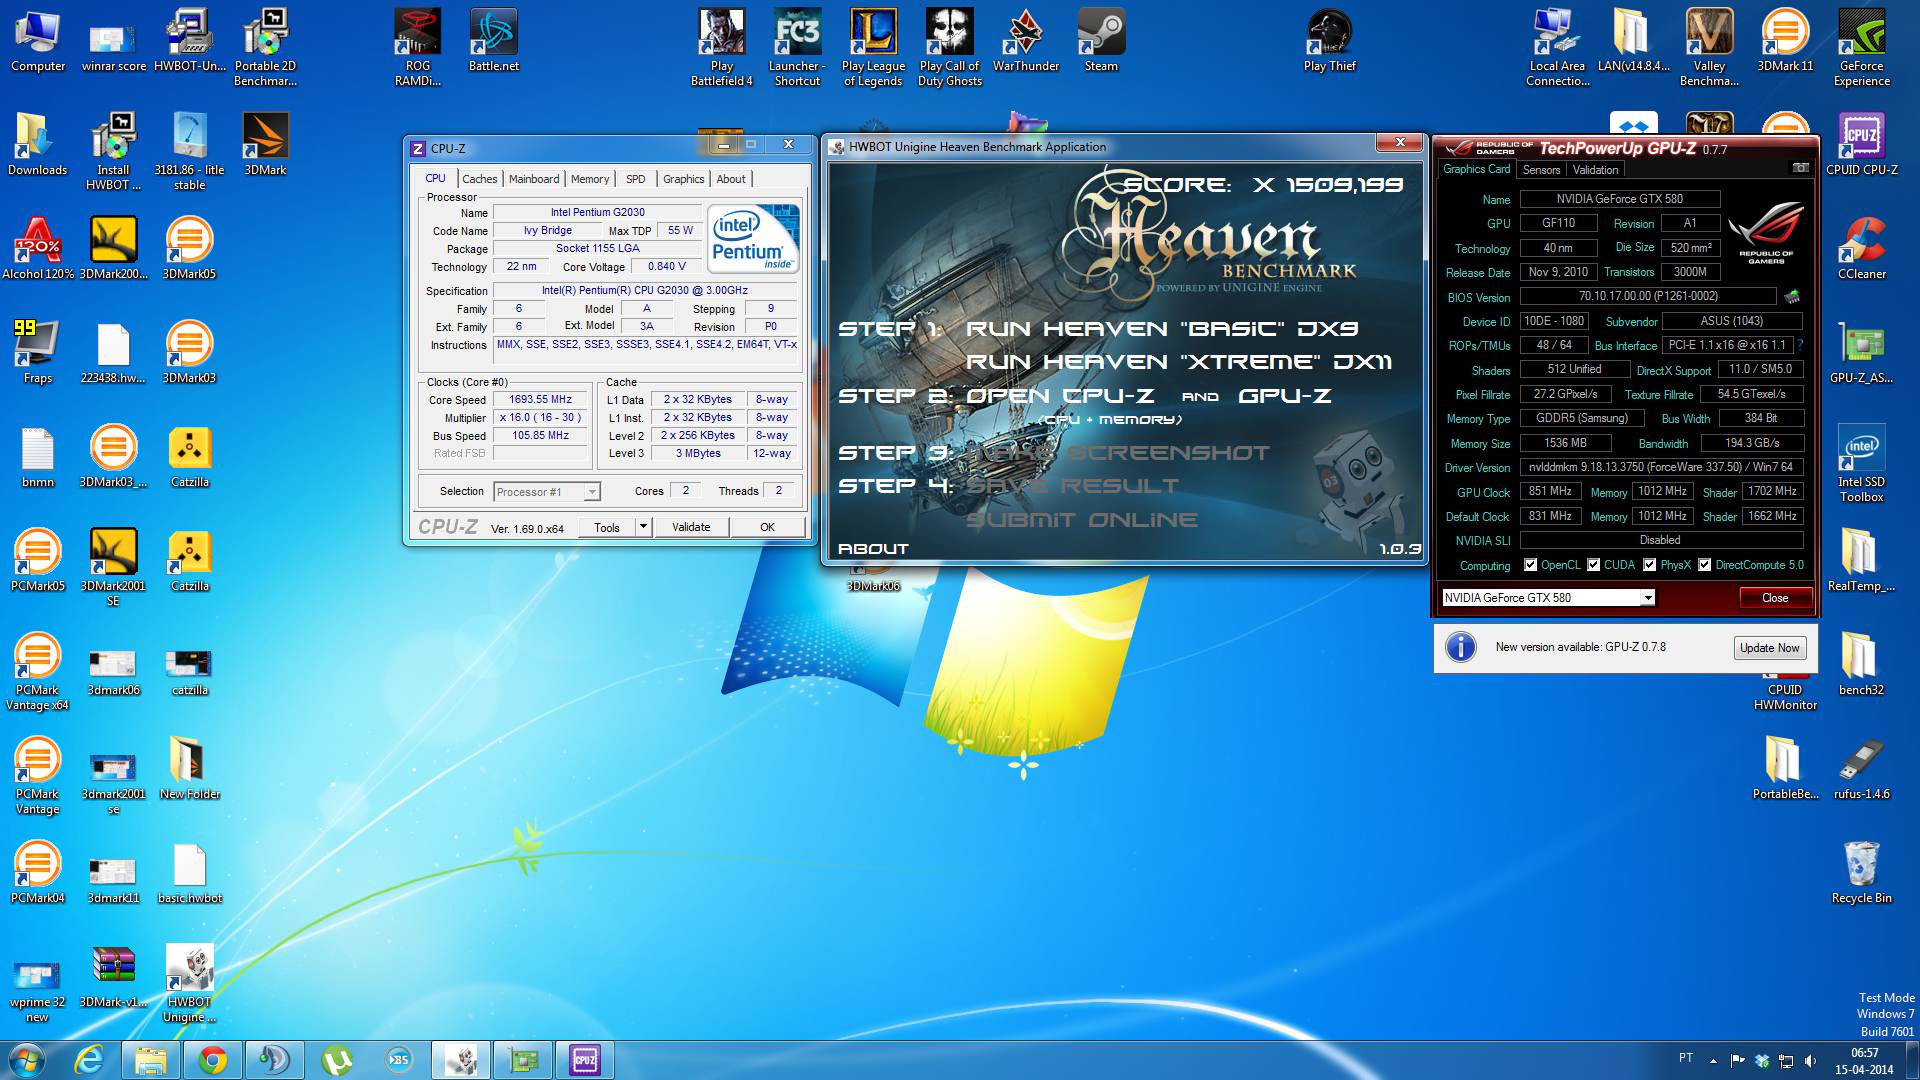
Task: Switch to CPU-Z Mainboard tab
Action: [x=534, y=179]
